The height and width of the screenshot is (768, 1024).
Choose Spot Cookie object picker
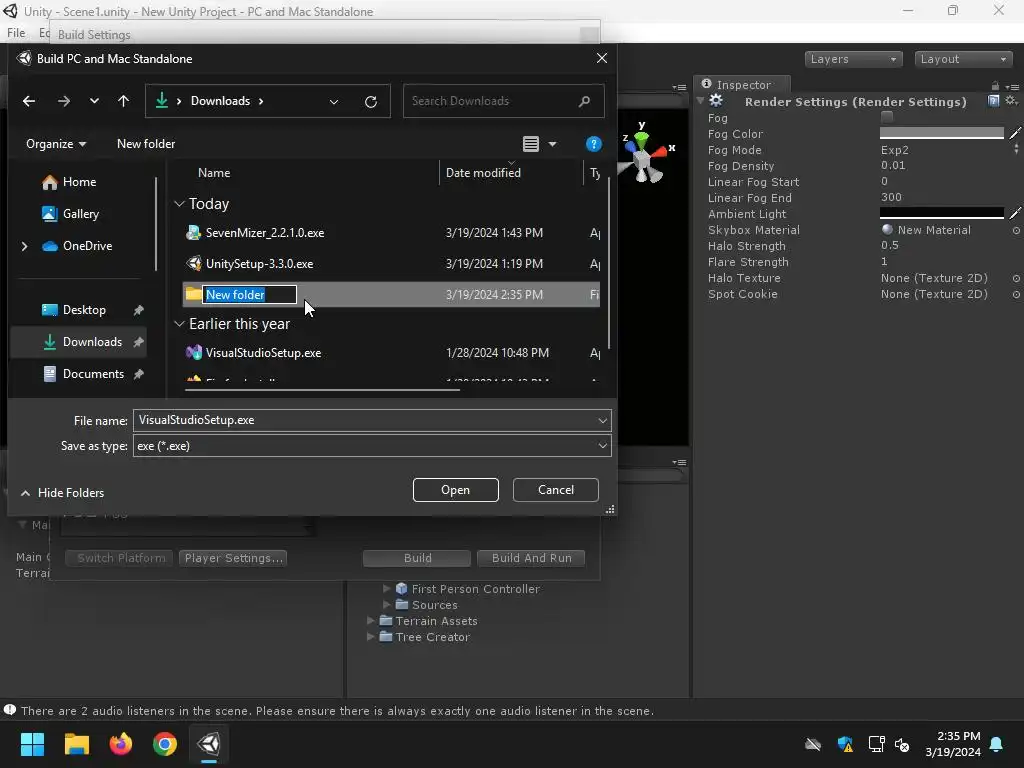click(x=1016, y=295)
